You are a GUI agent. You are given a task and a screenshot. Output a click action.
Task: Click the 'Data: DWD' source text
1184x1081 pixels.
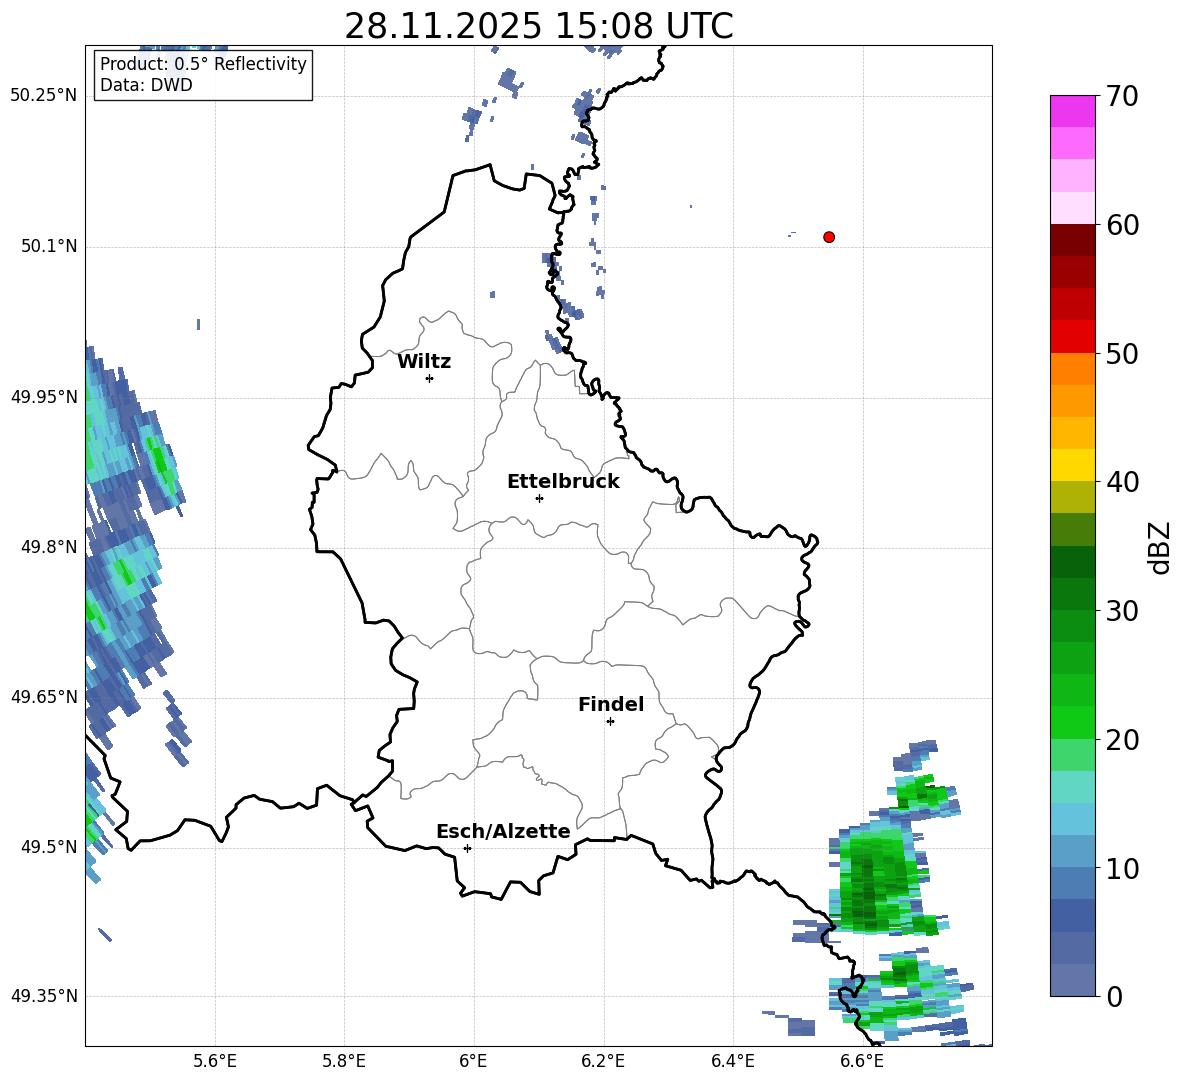coord(146,85)
